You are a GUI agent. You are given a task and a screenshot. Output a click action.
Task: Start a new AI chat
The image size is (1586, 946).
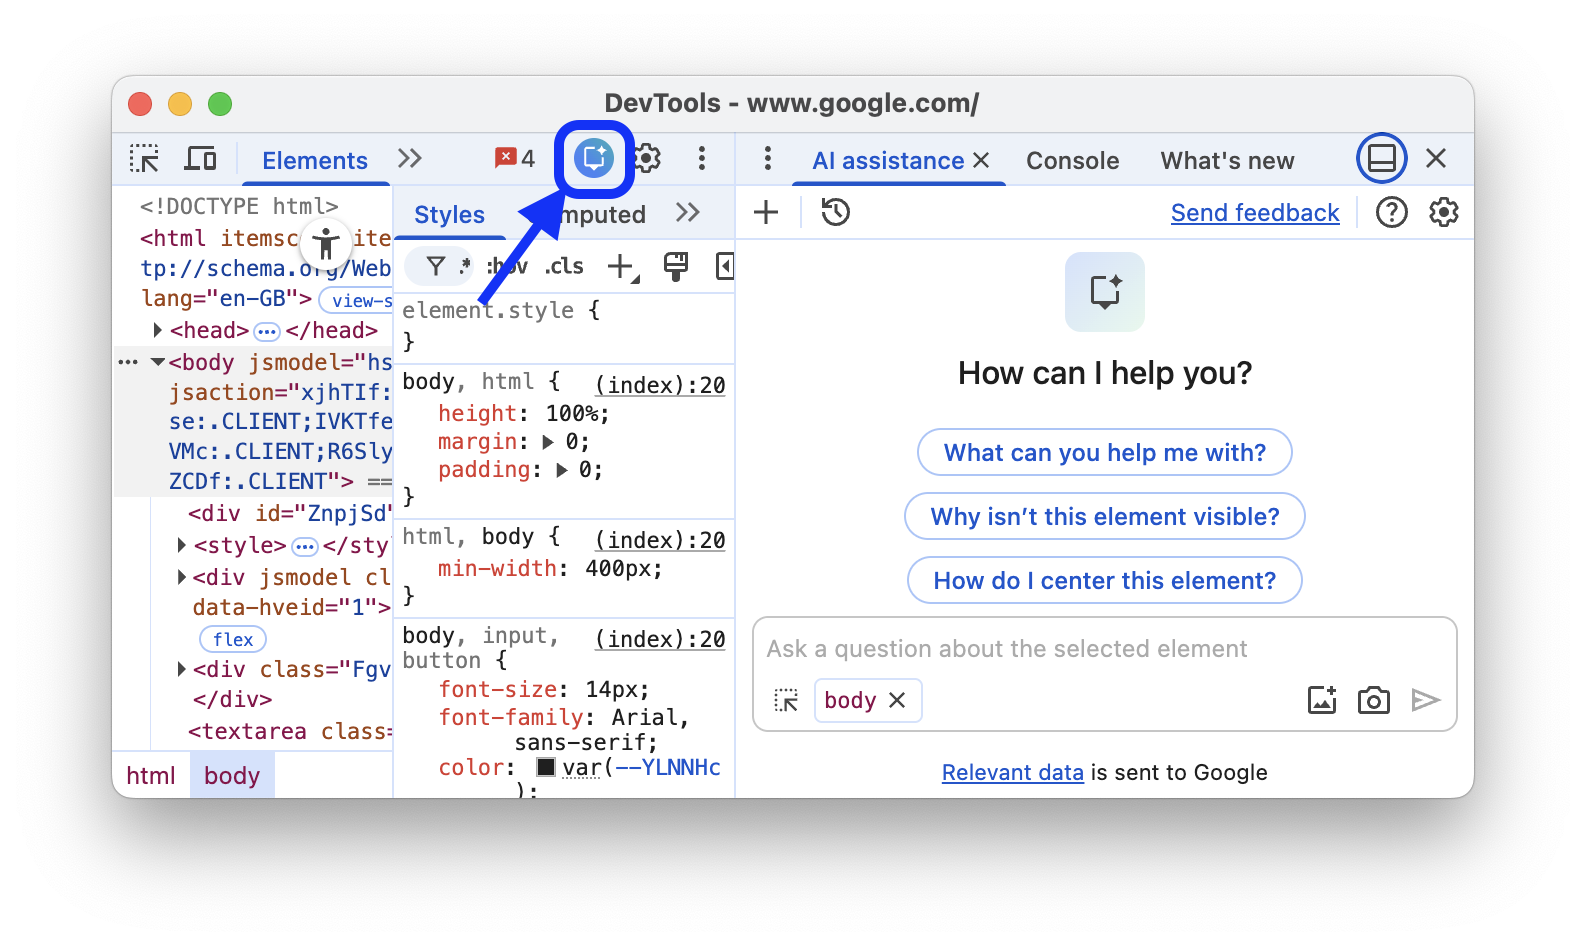tap(766, 212)
